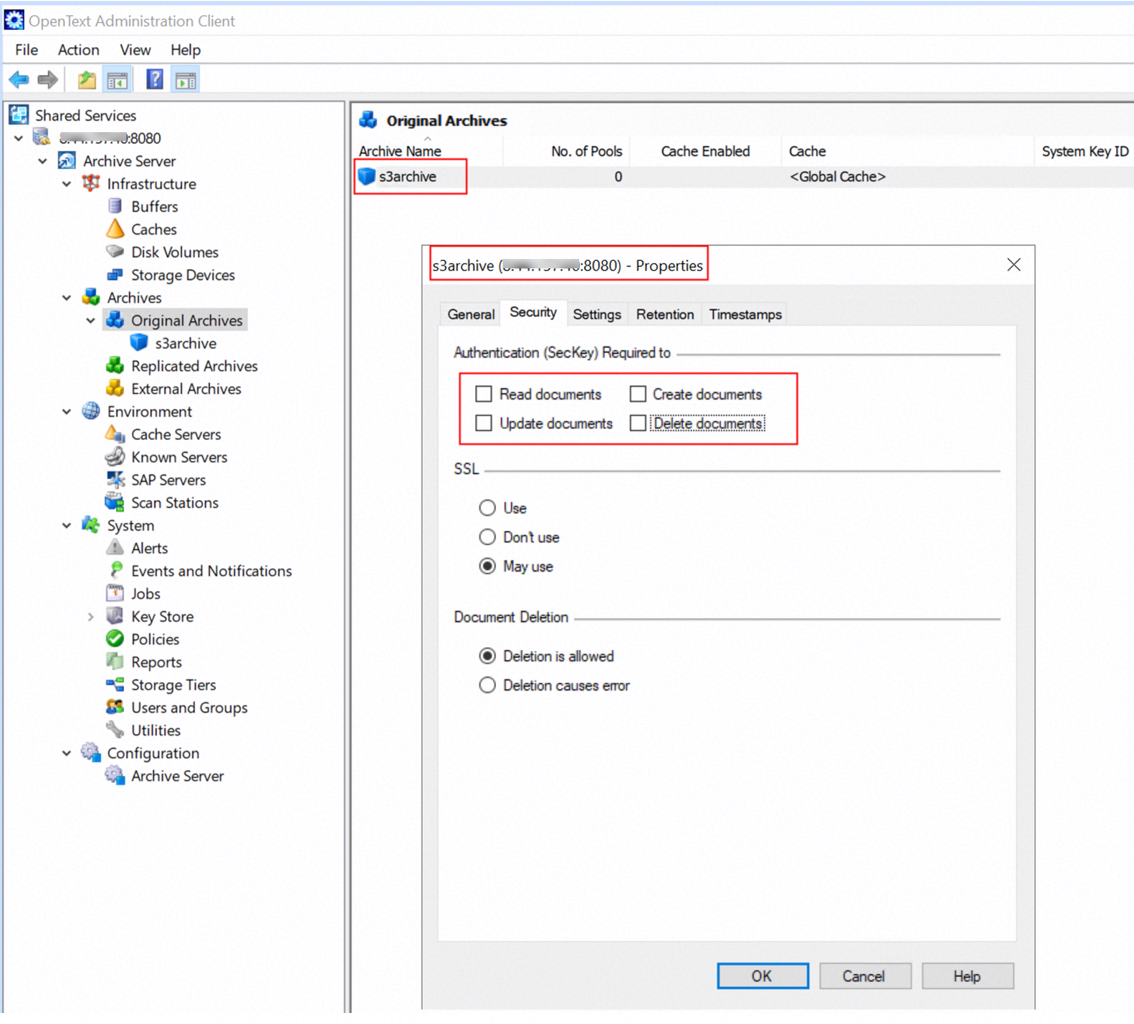Confirm properties with the OK button

click(x=763, y=976)
